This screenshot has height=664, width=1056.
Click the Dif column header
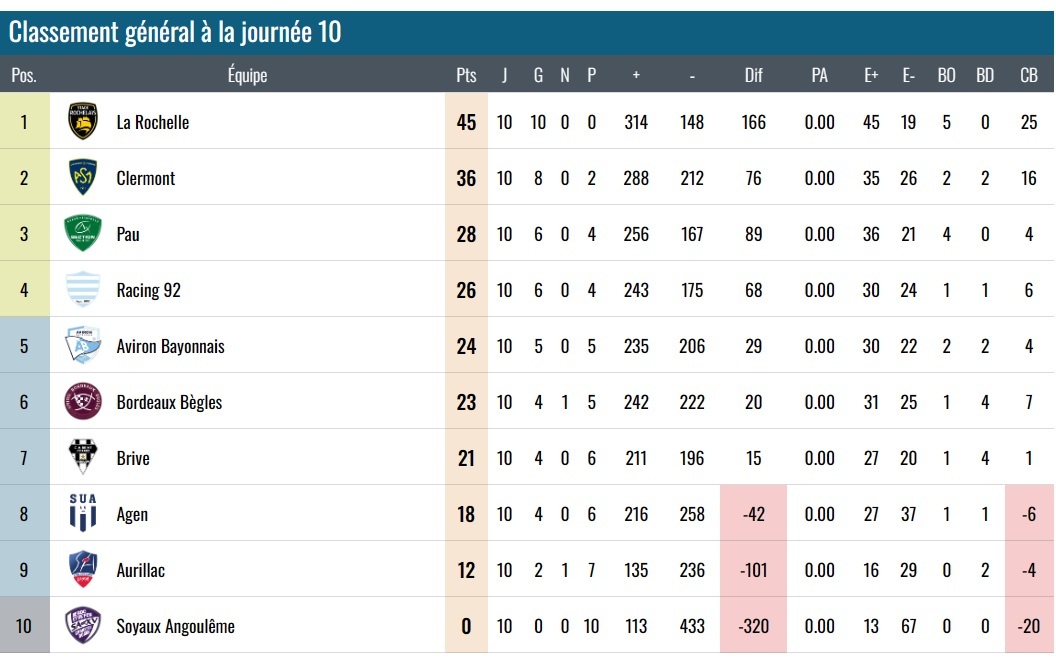[753, 75]
